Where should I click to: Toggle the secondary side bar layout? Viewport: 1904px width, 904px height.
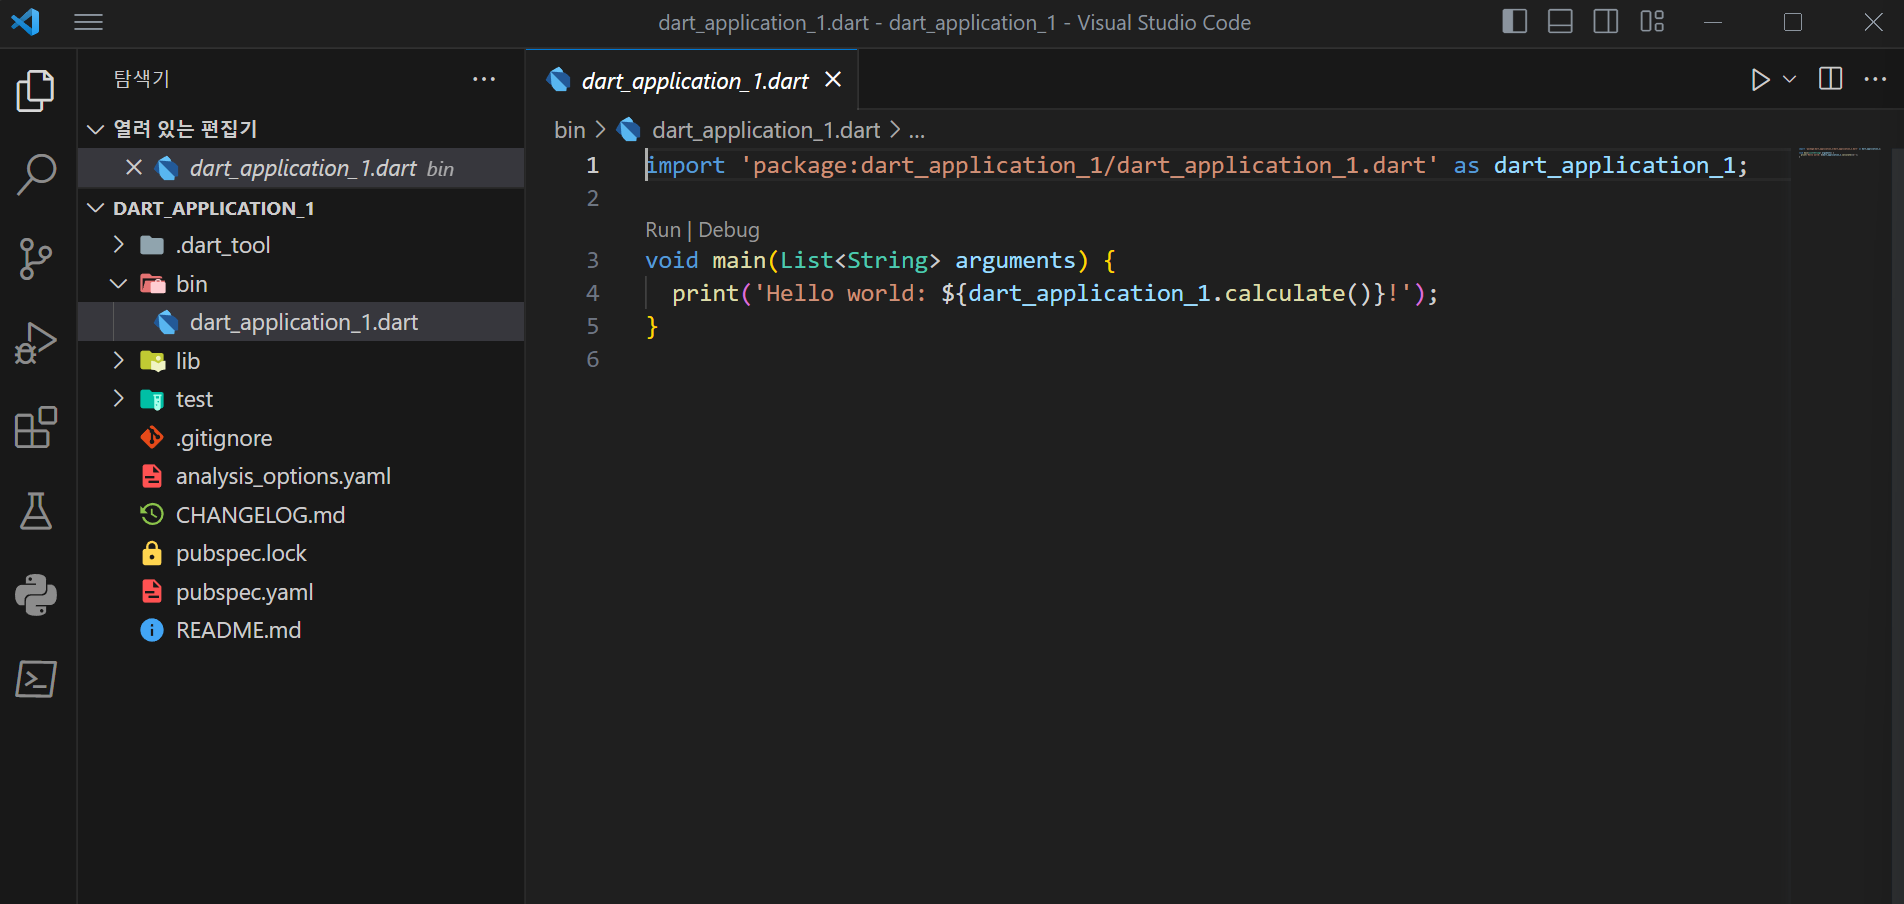point(1606,21)
